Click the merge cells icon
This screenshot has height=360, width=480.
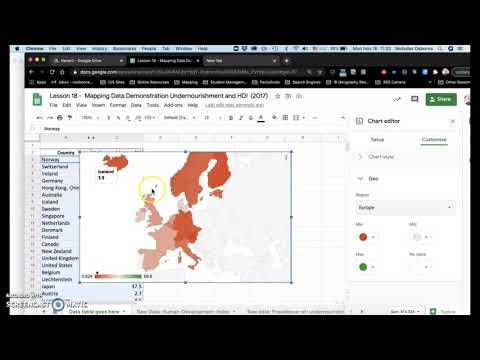tap(296, 117)
